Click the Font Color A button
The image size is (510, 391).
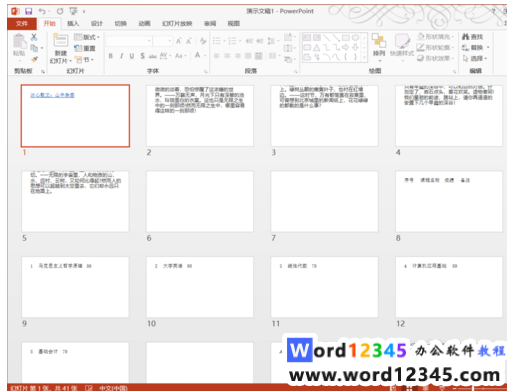tap(197, 55)
